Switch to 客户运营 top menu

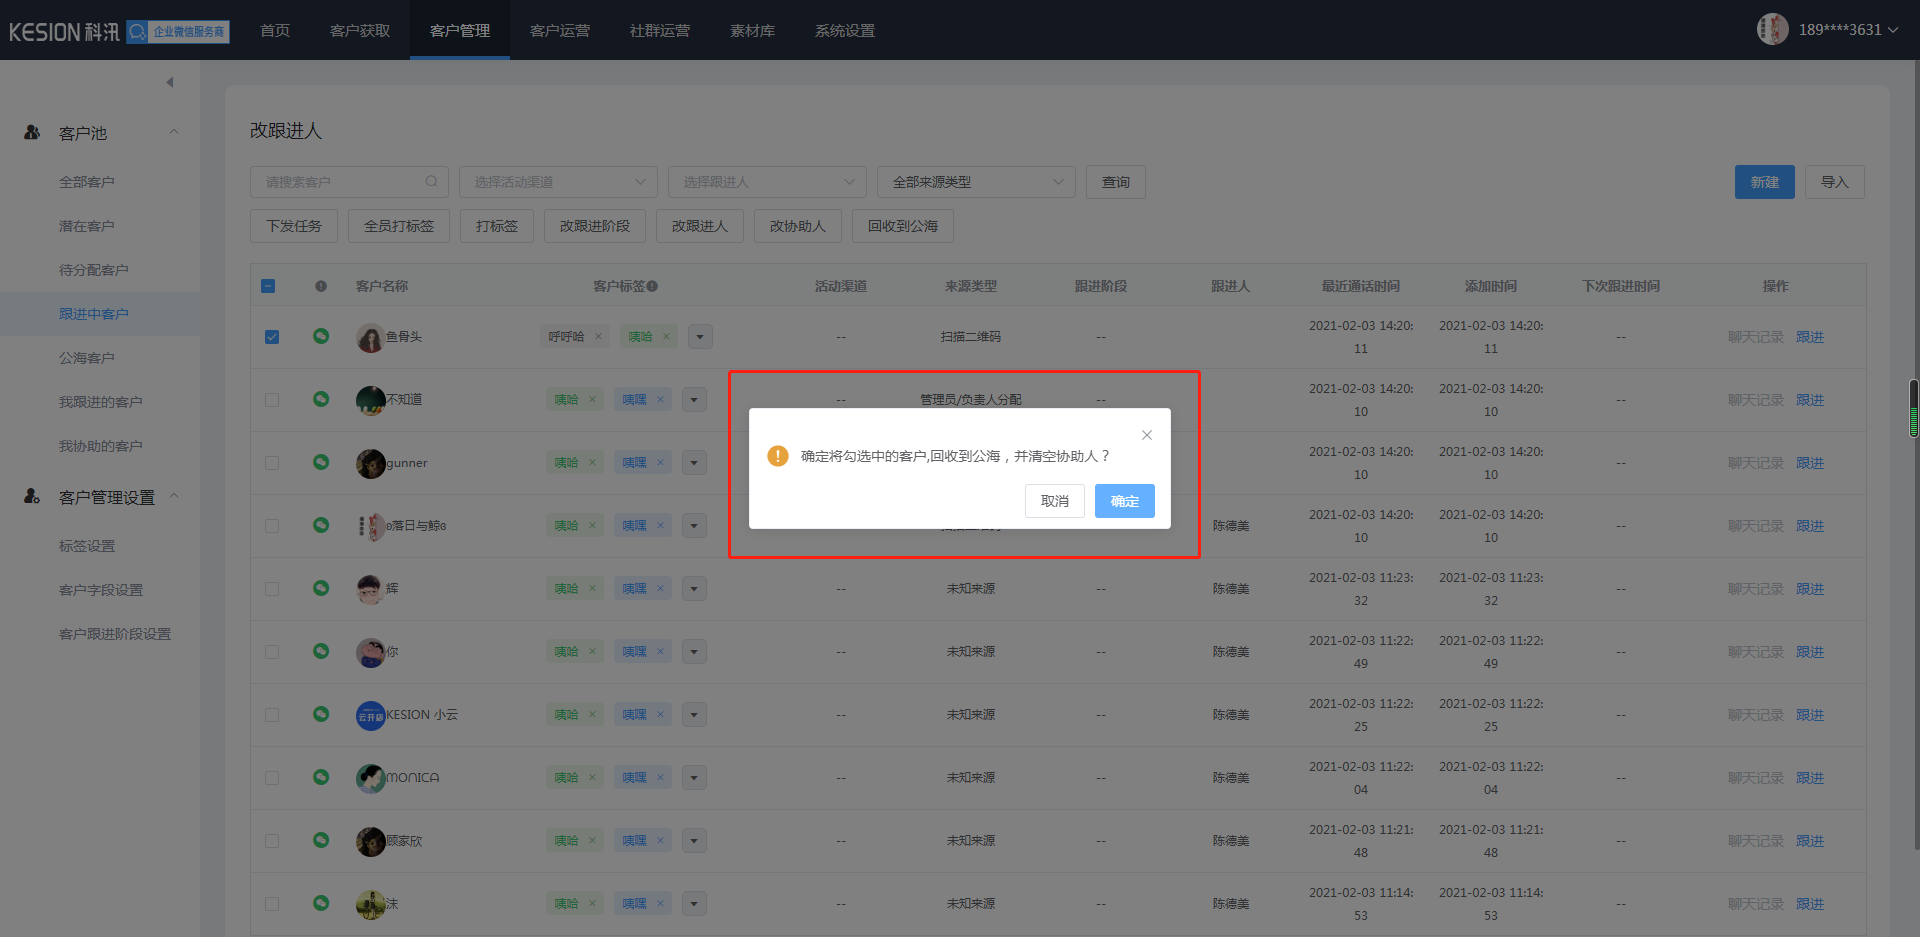pyautogui.click(x=559, y=30)
